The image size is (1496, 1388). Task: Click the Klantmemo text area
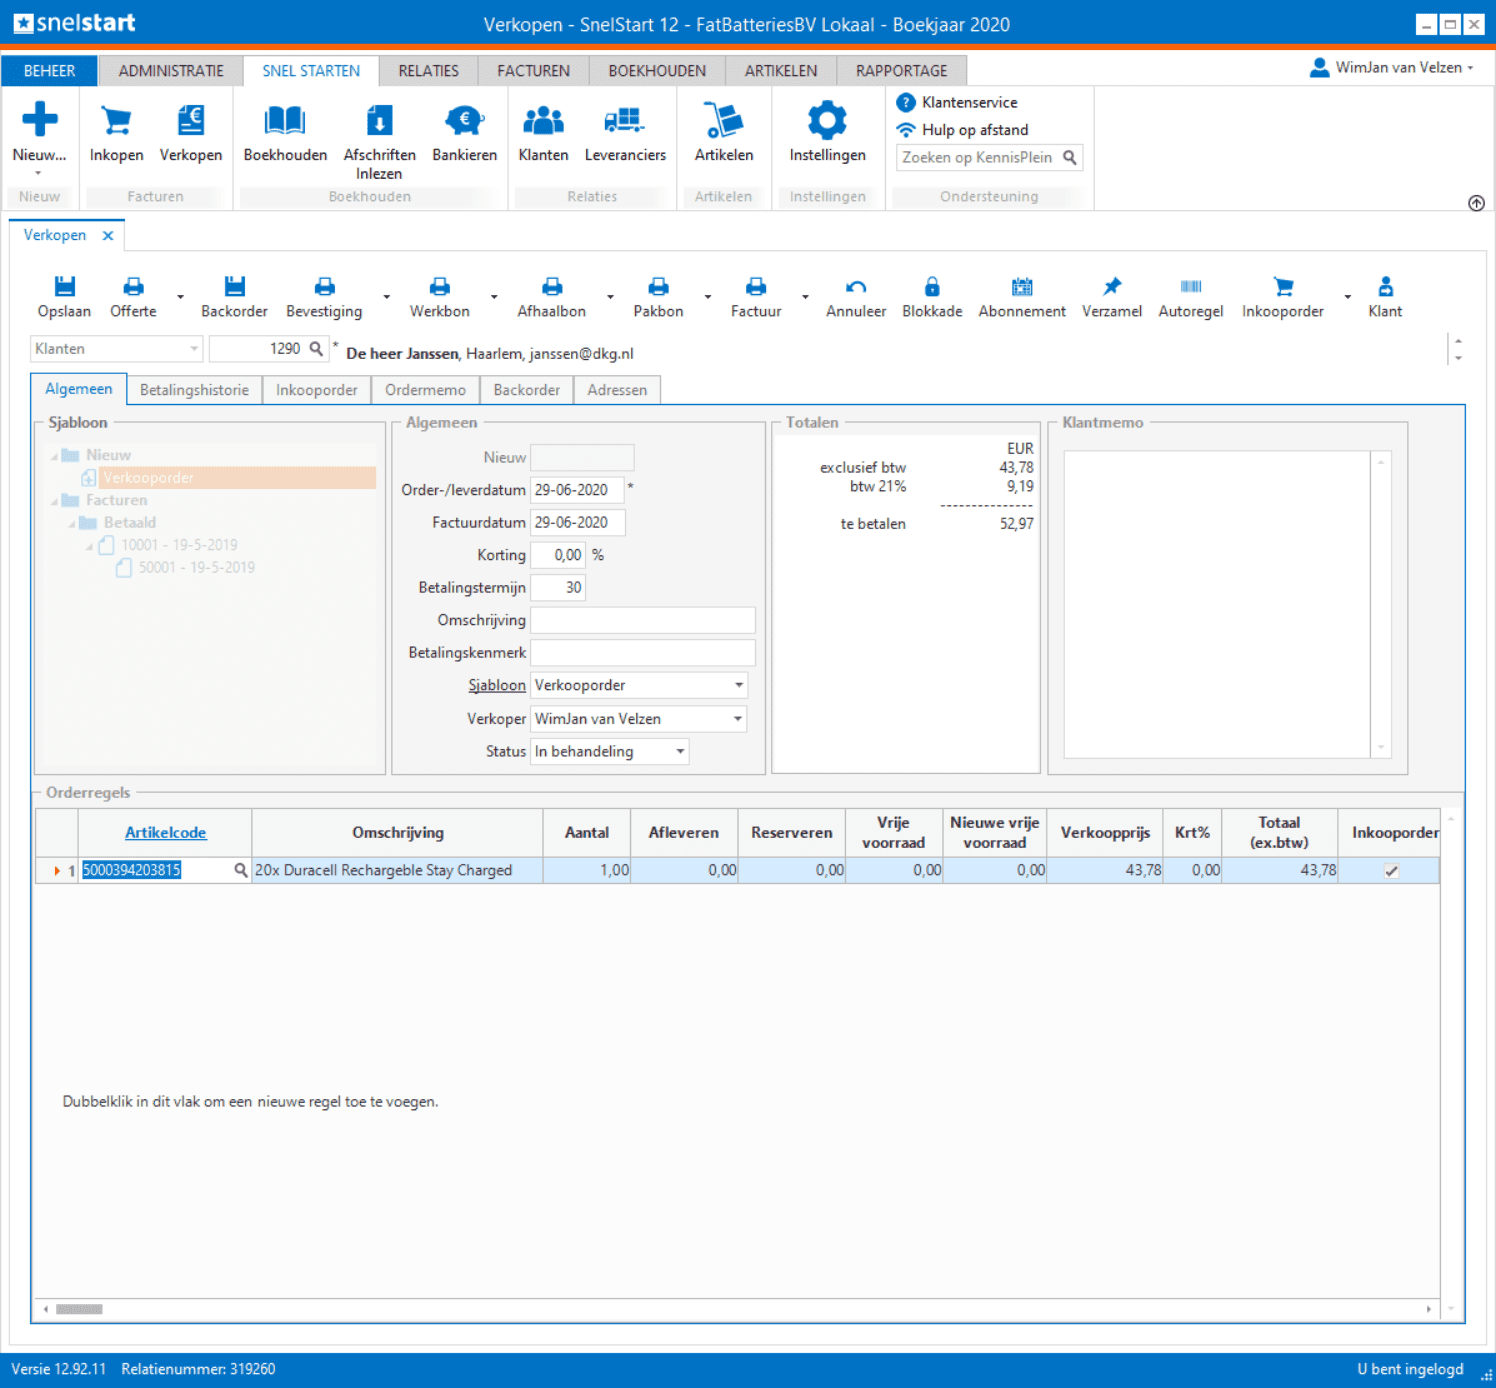1217,605
